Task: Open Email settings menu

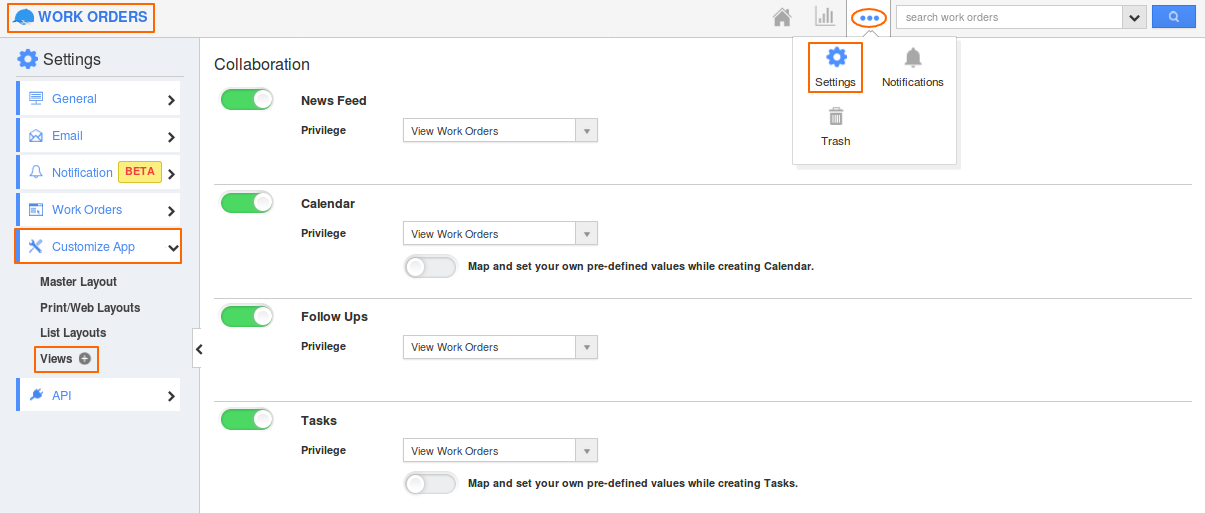Action: [x=98, y=136]
